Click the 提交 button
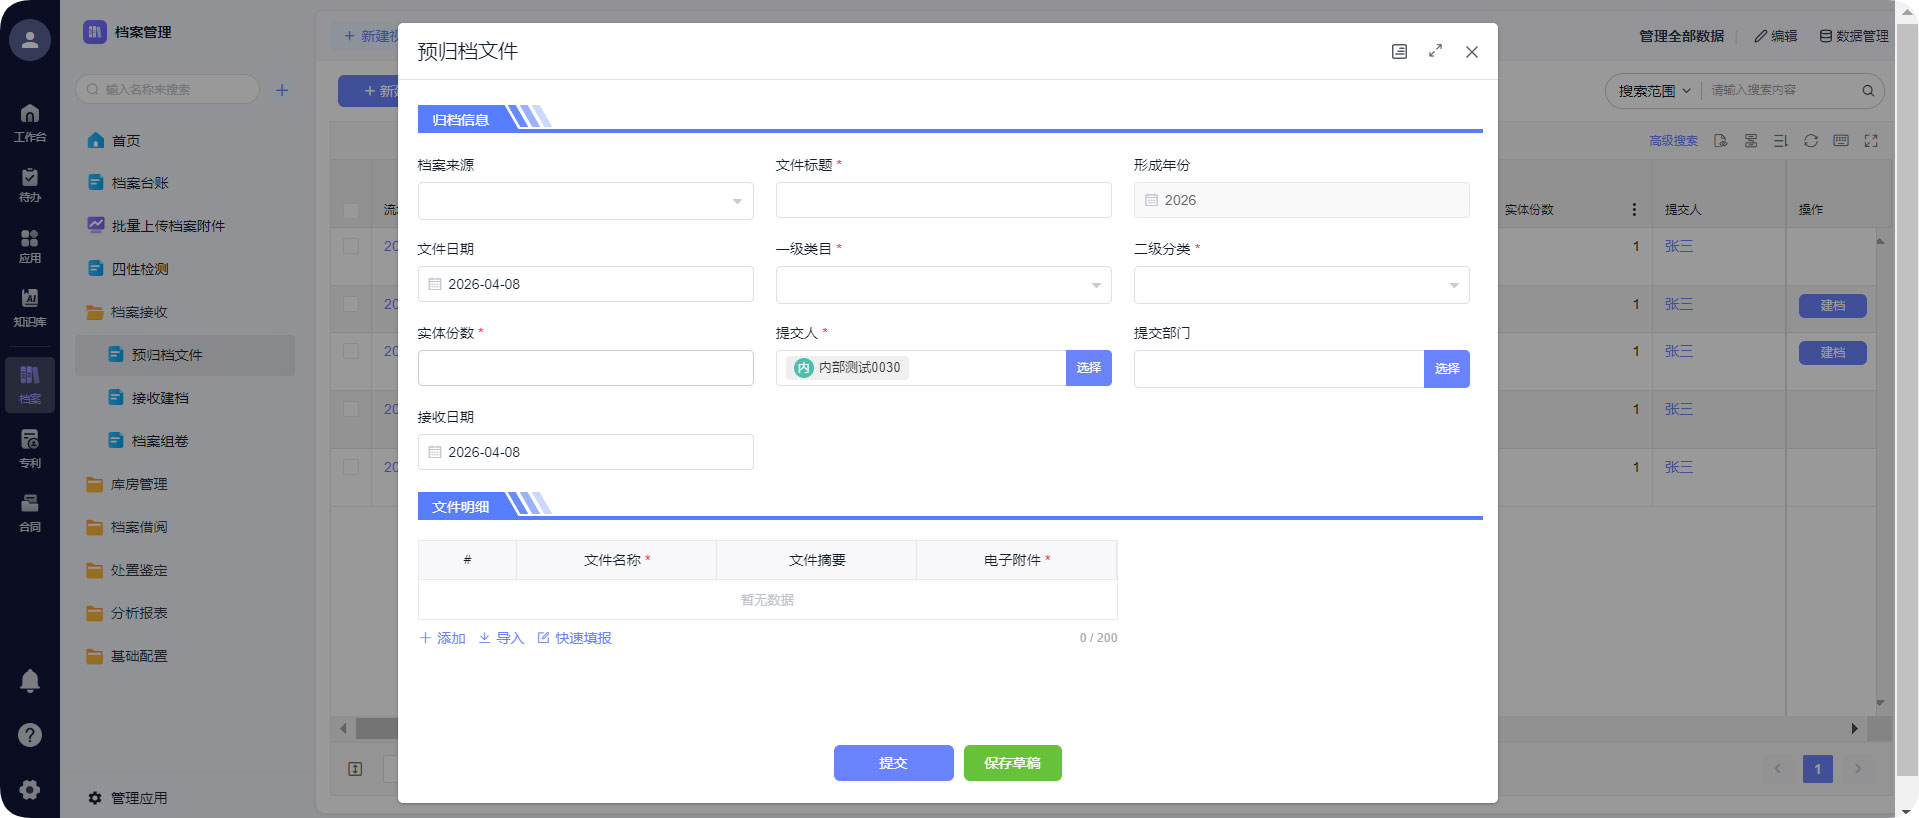This screenshot has width=1919, height=818. point(893,763)
